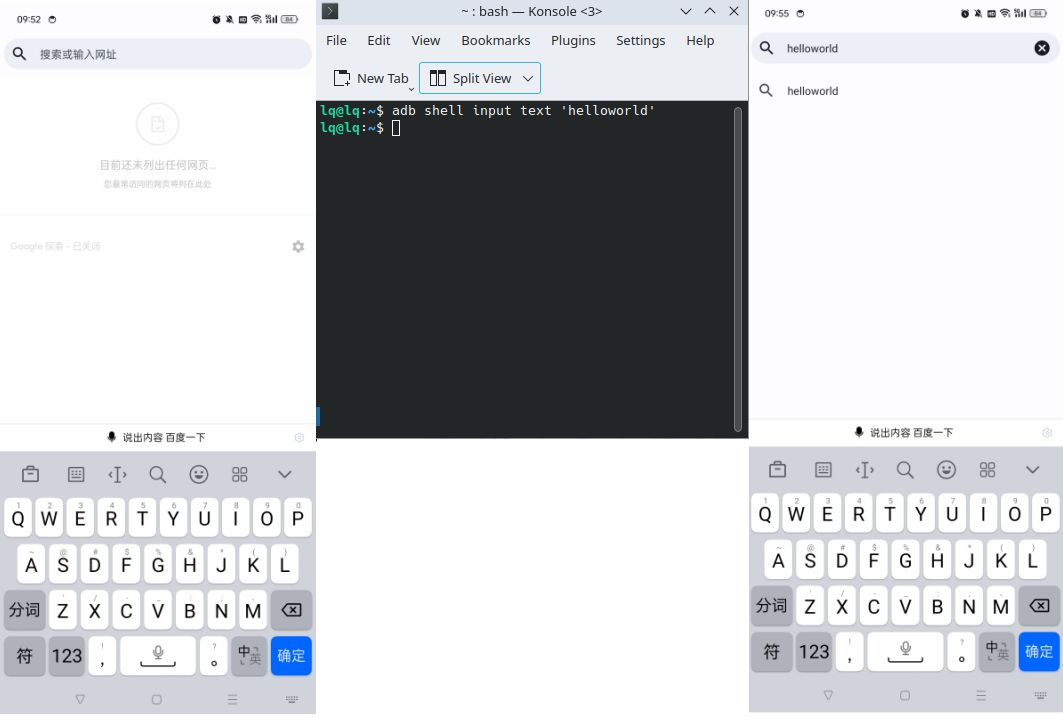Tap search magnifier icon in left phone address bar
The width and height of the screenshot is (1063, 718).
(20, 54)
